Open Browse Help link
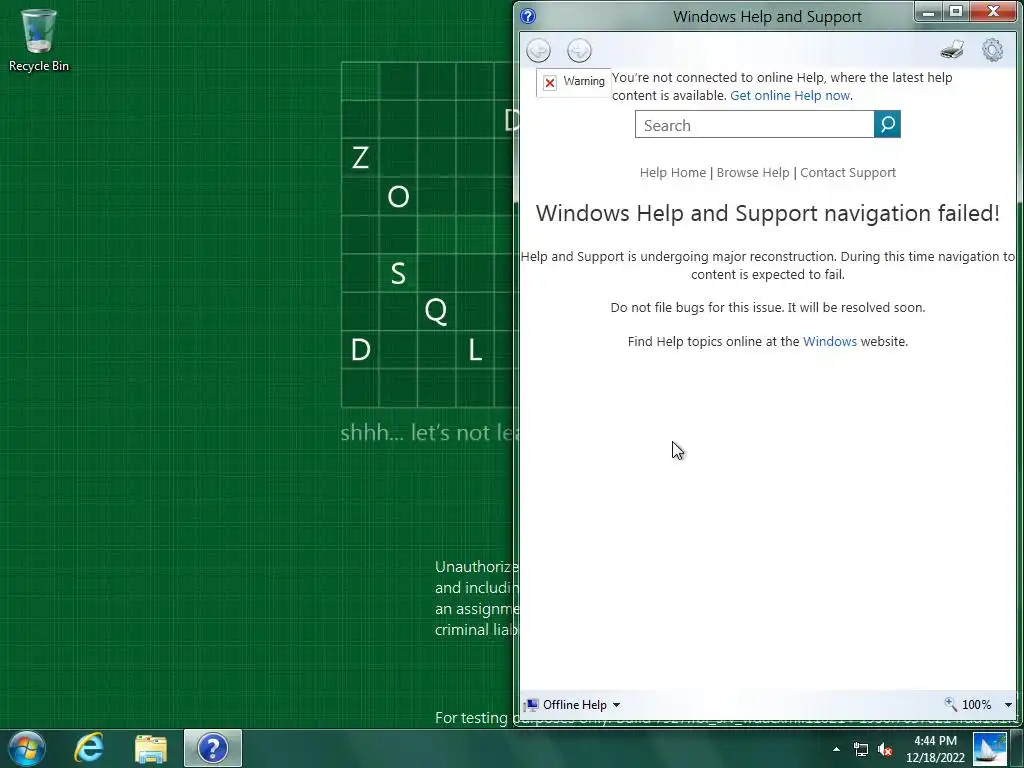 click(753, 172)
